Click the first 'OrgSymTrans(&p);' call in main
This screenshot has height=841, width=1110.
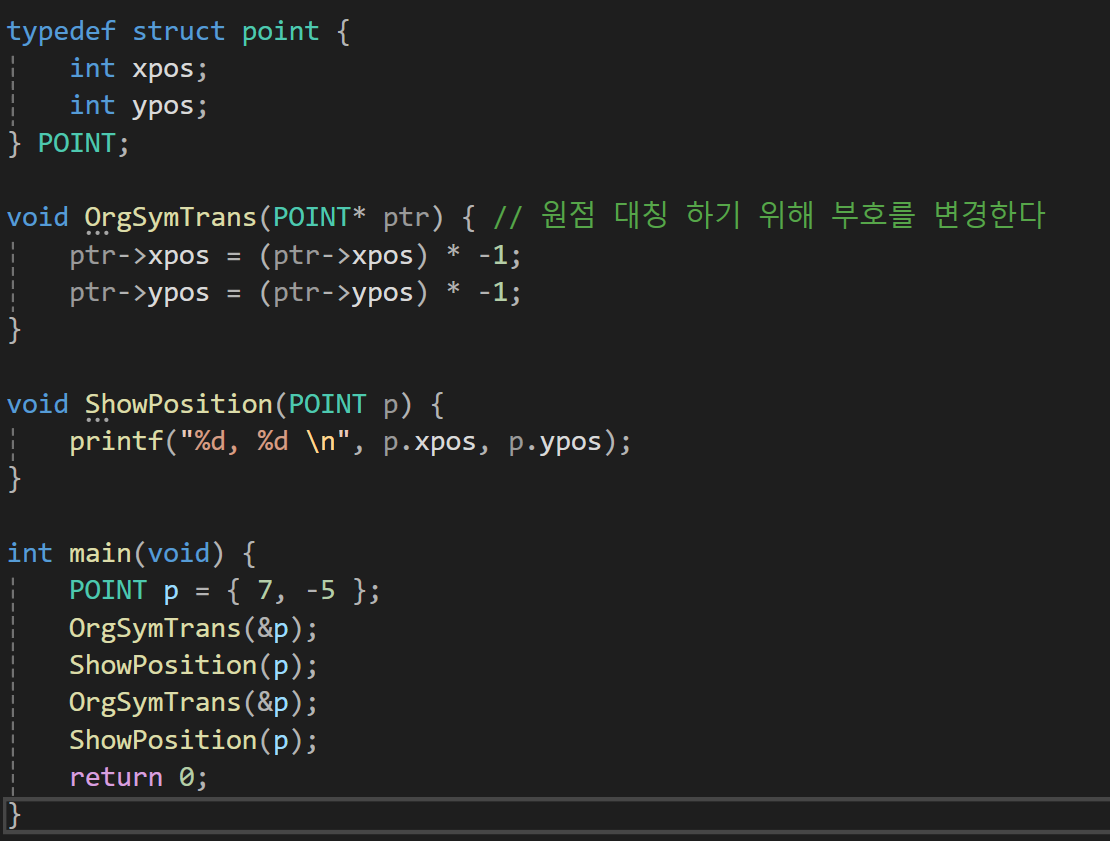click(193, 629)
